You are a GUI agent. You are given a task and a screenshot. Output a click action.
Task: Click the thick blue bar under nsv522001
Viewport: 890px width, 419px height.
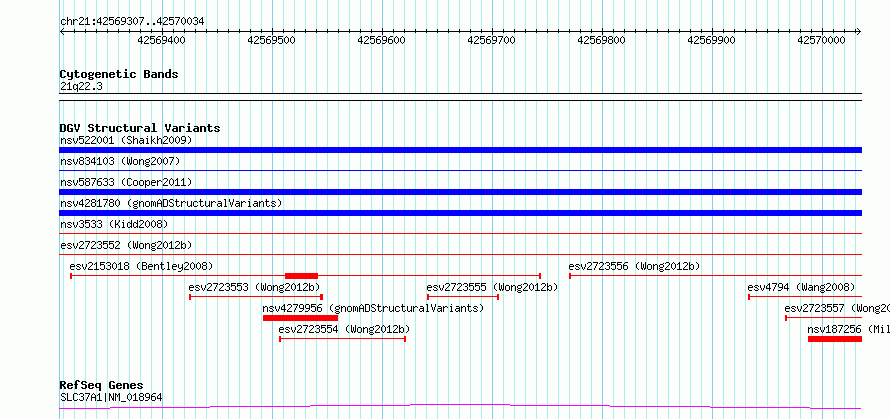pyautogui.click(x=460, y=150)
